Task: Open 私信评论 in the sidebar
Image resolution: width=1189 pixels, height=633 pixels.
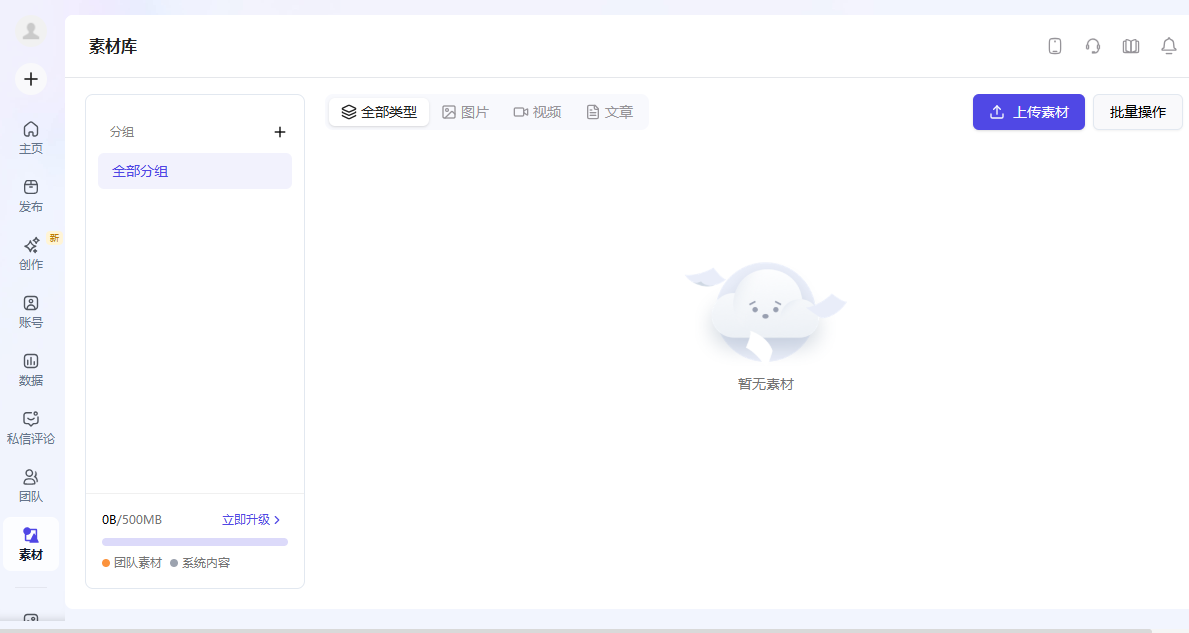Action: click(x=31, y=428)
